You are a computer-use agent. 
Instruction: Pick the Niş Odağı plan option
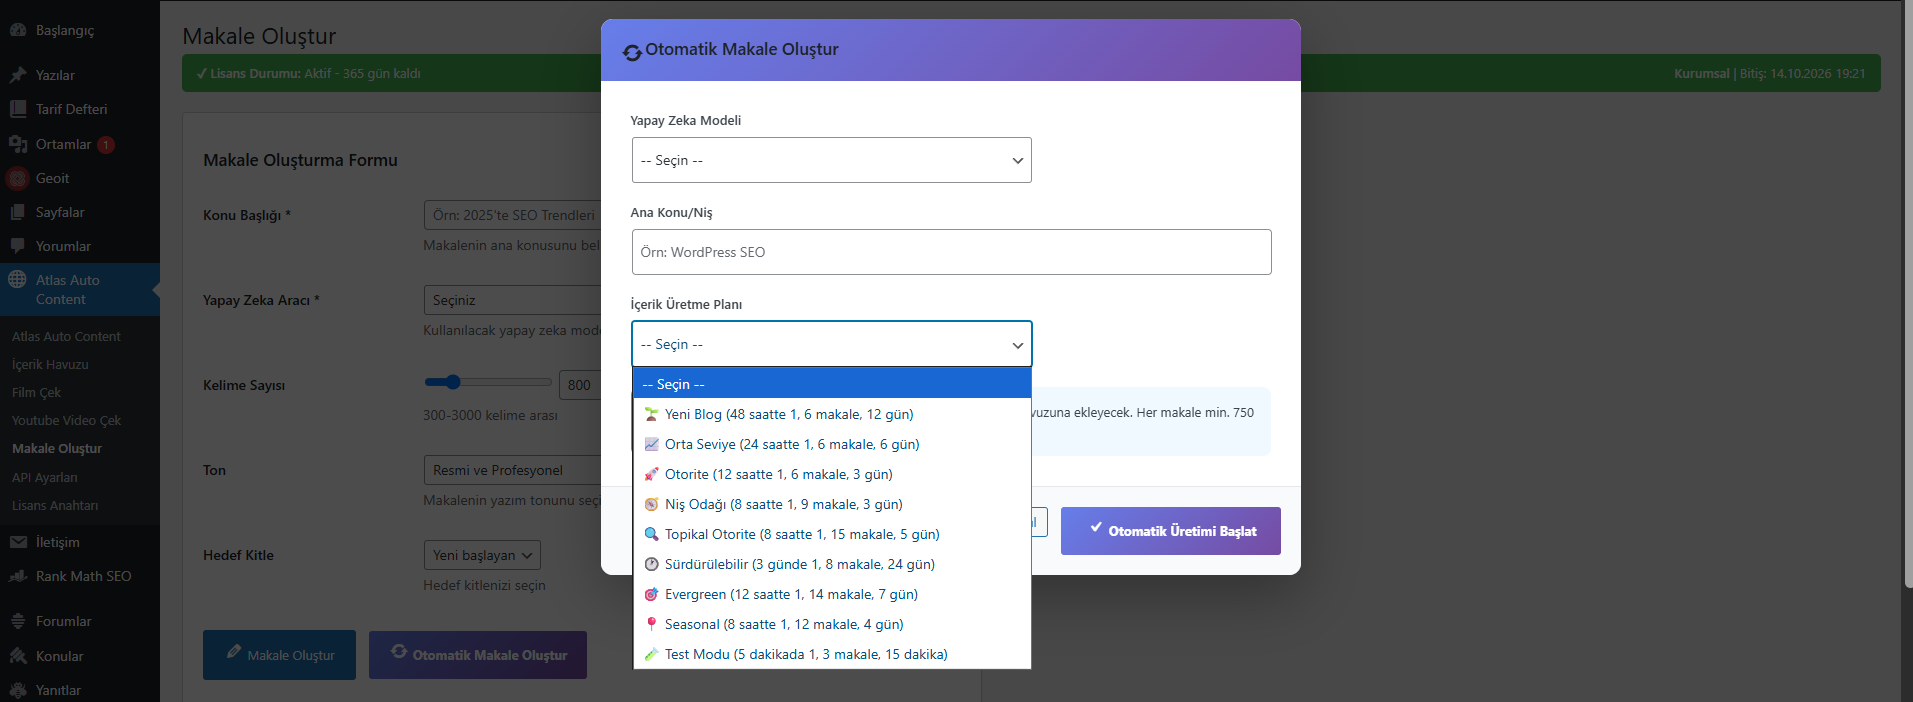(x=783, y=504)
